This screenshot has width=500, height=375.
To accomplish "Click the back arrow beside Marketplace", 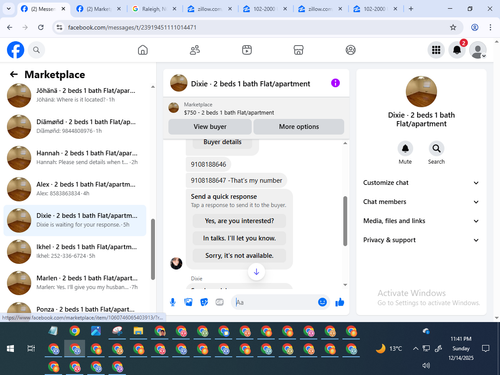I will point(14,74).
